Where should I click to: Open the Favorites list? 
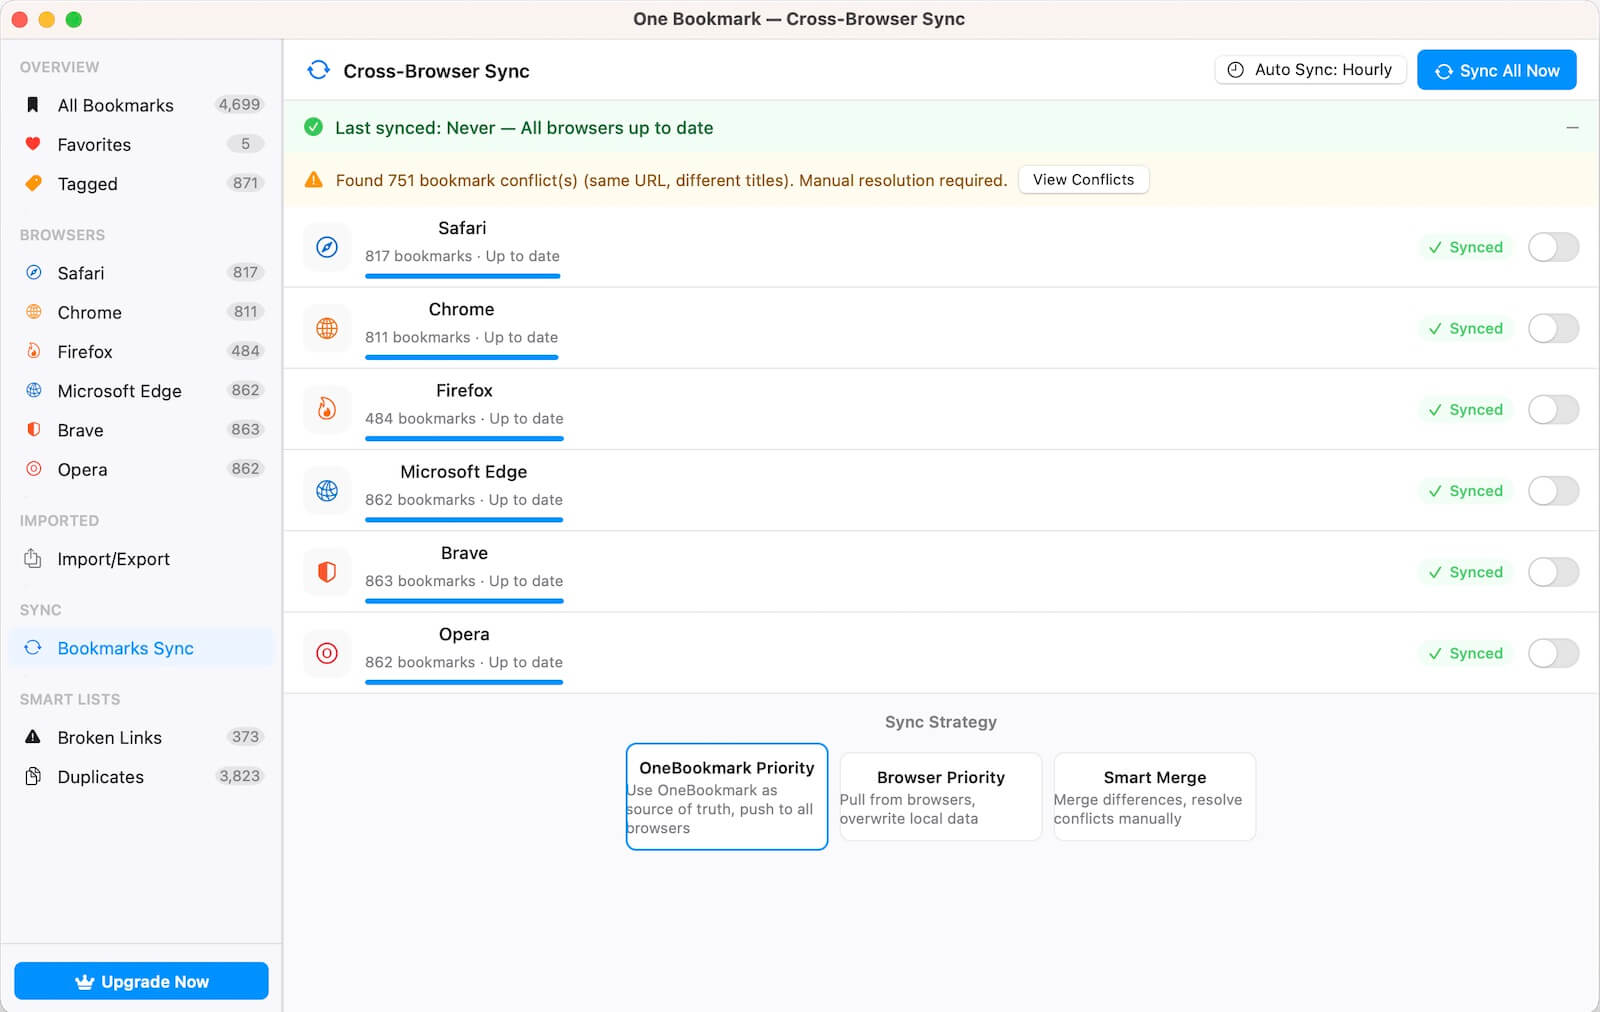click(x=141, y=144)
